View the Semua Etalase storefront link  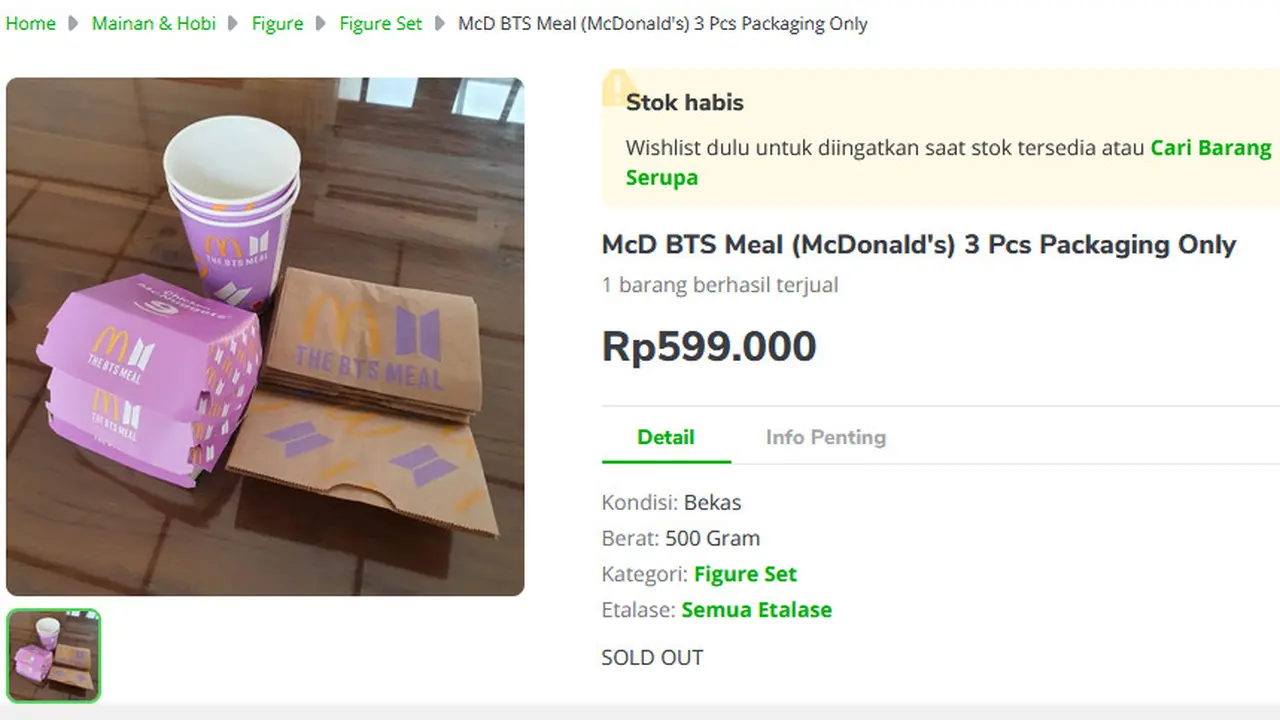coord(757,610)
